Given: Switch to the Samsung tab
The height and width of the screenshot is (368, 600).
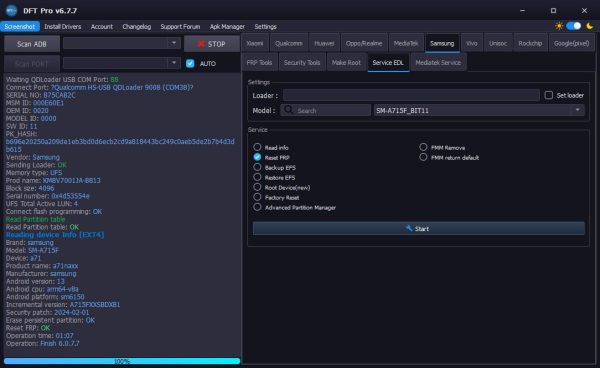Looking at the screenshot, I should point(442,43).
